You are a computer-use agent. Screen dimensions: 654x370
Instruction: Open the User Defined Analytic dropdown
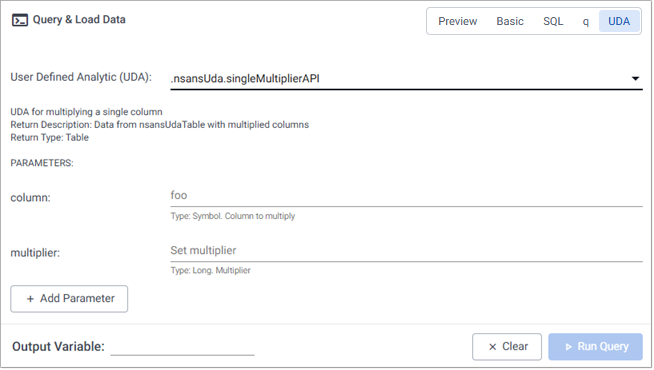(406, 79)
